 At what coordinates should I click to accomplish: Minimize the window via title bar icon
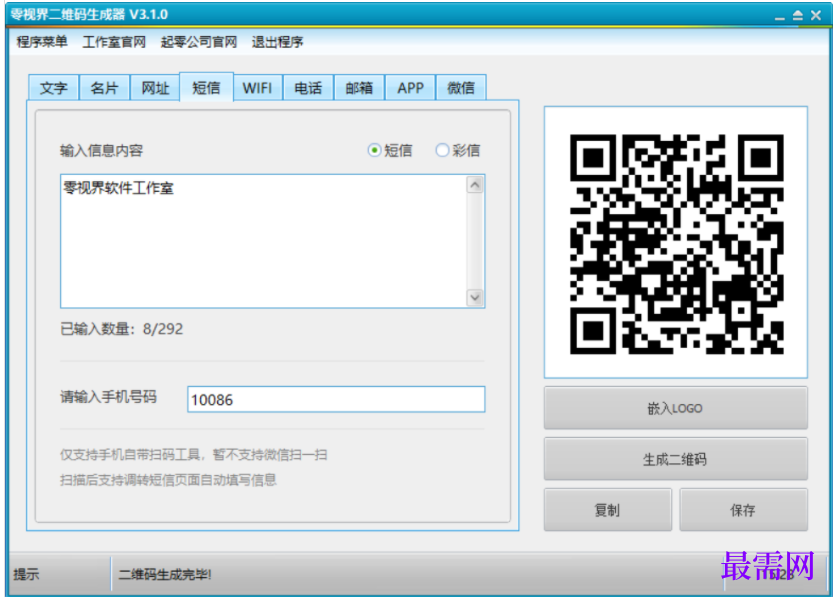pos(779,16)
